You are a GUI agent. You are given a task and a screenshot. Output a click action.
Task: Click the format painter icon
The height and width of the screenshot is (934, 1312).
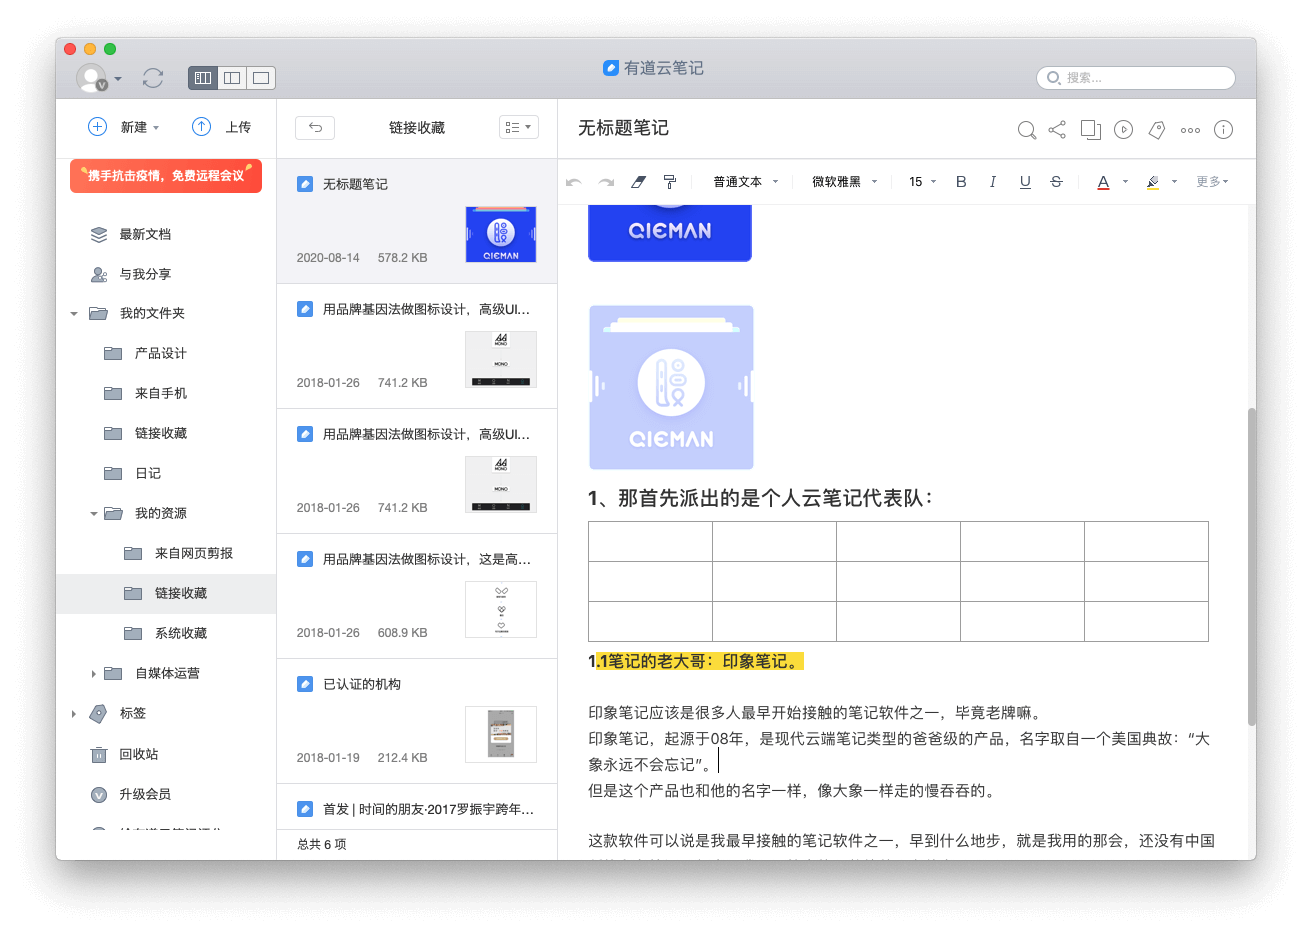pyautogui.click(x=670, y=182)
